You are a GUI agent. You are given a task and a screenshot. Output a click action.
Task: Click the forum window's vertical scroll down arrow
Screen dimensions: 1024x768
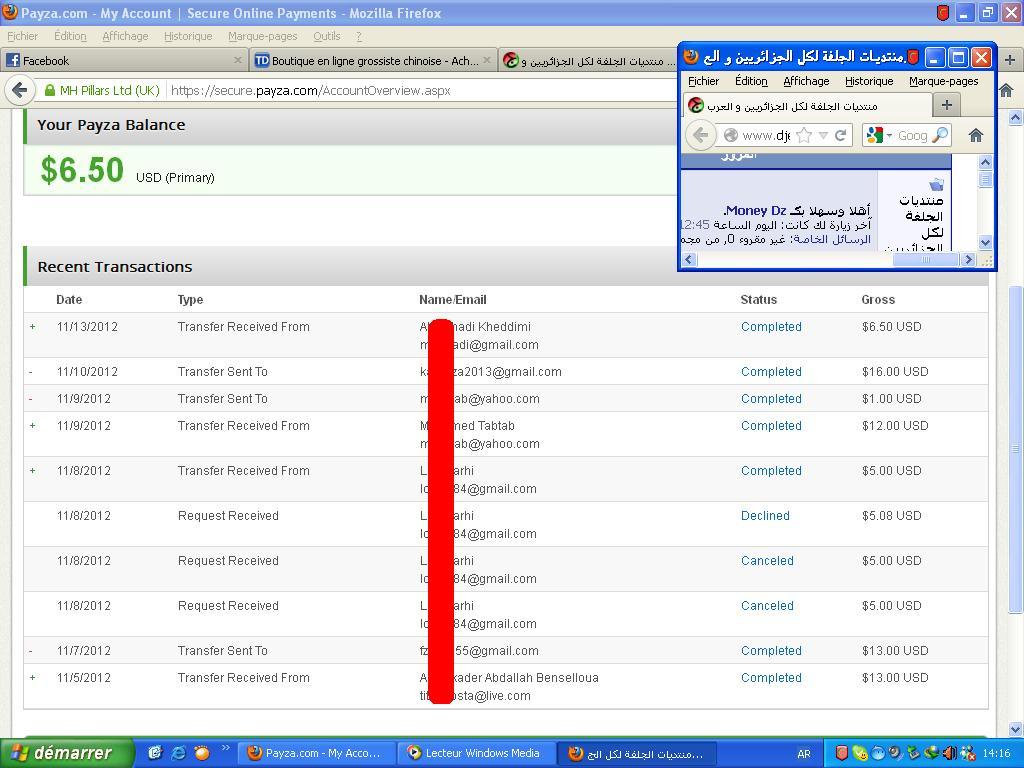point(985,242)
